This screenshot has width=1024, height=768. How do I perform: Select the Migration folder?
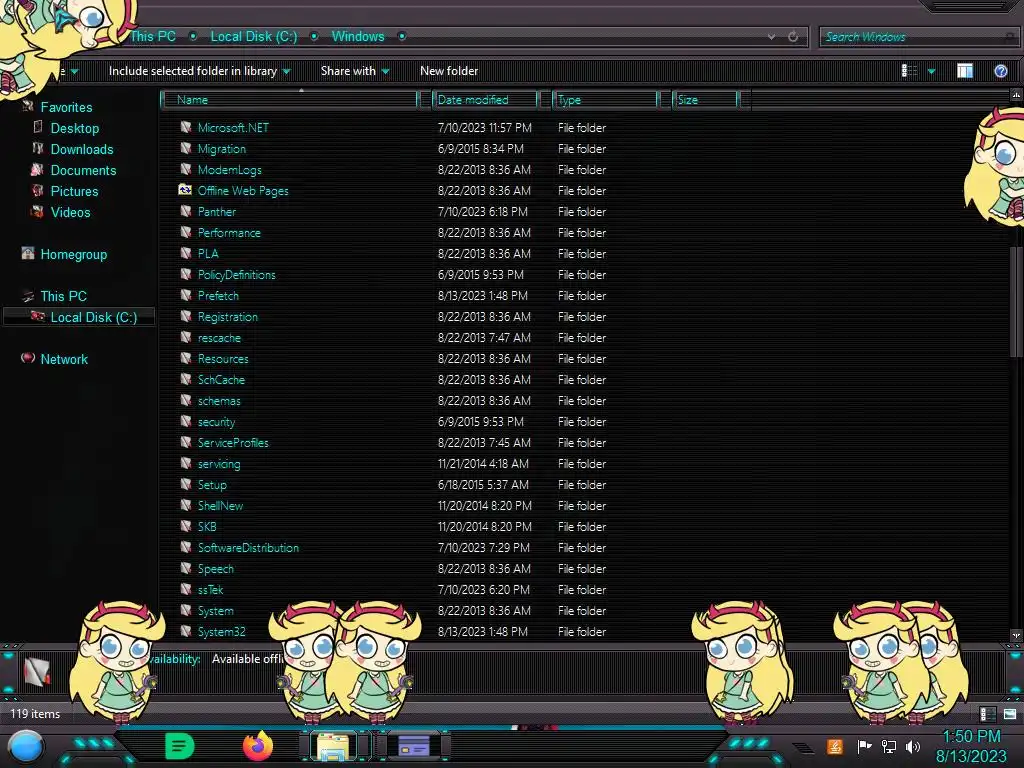point(221,149)
